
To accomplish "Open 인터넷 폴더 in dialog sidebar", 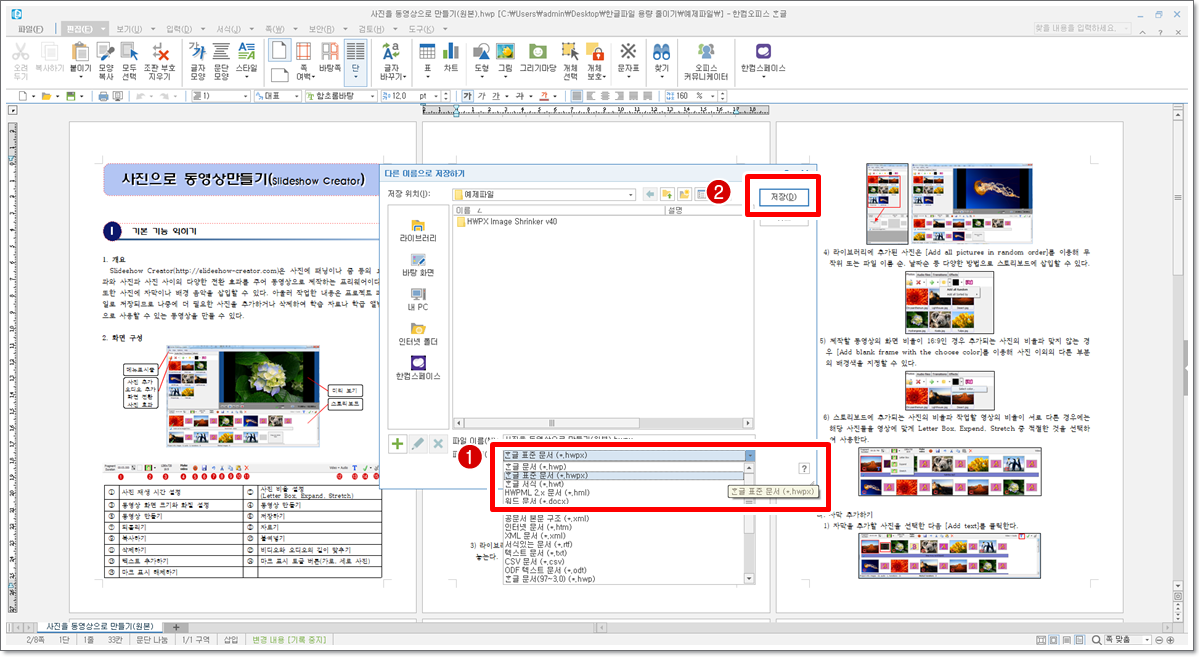I will point(418,334).
